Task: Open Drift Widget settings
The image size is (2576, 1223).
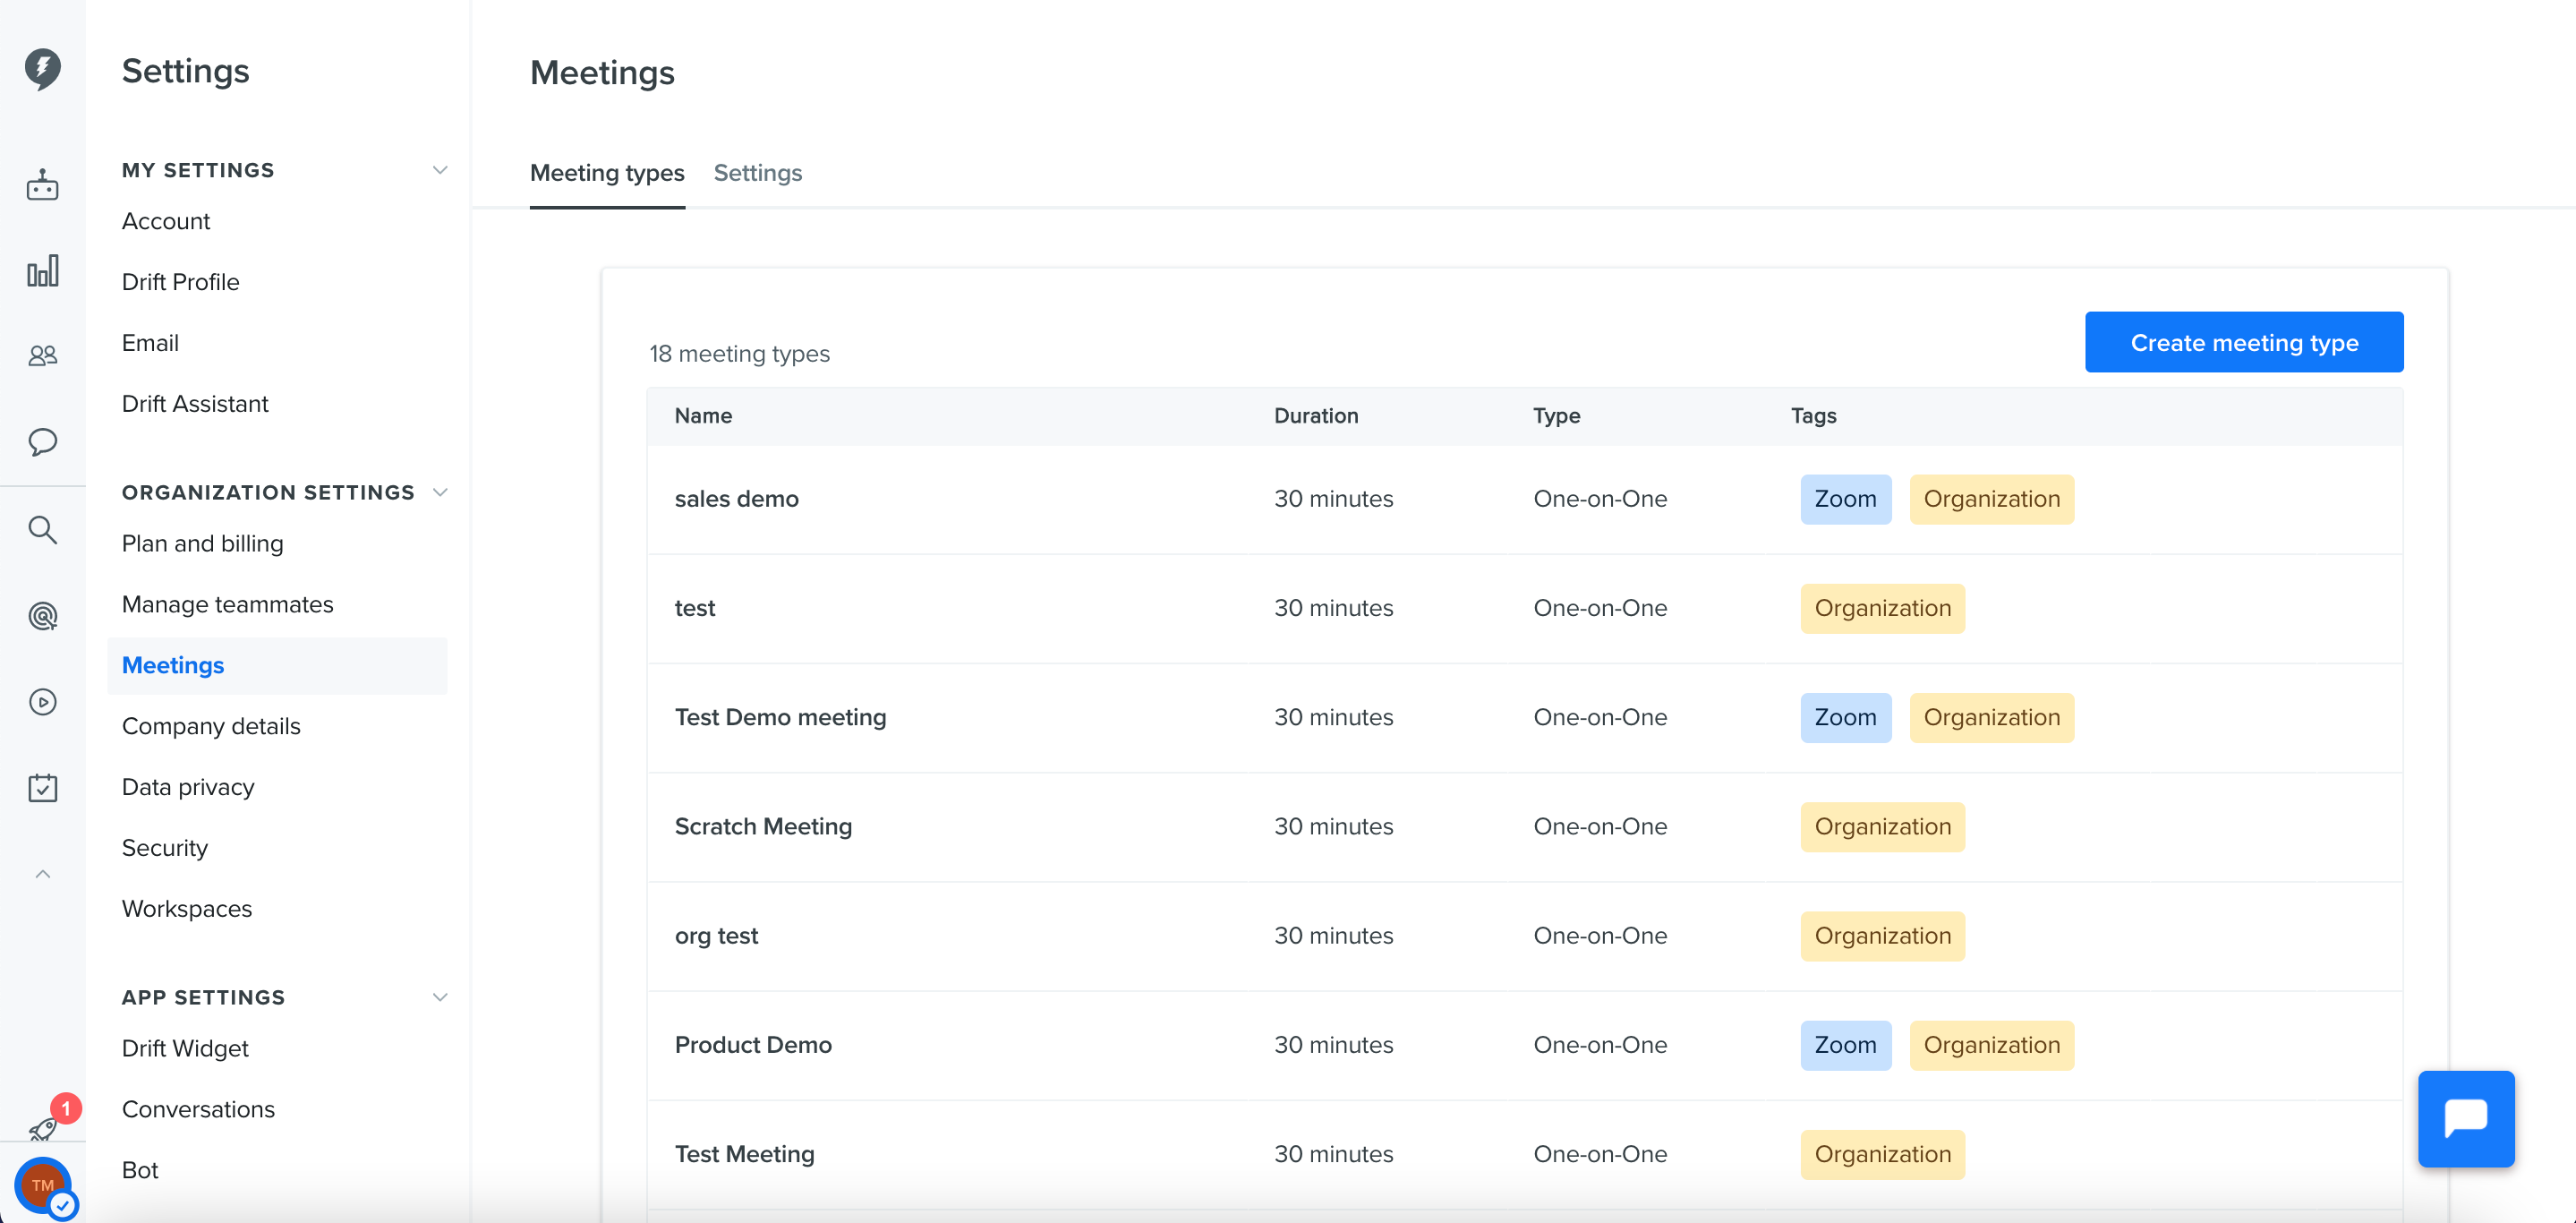Action: click(x=185, y=1049)
